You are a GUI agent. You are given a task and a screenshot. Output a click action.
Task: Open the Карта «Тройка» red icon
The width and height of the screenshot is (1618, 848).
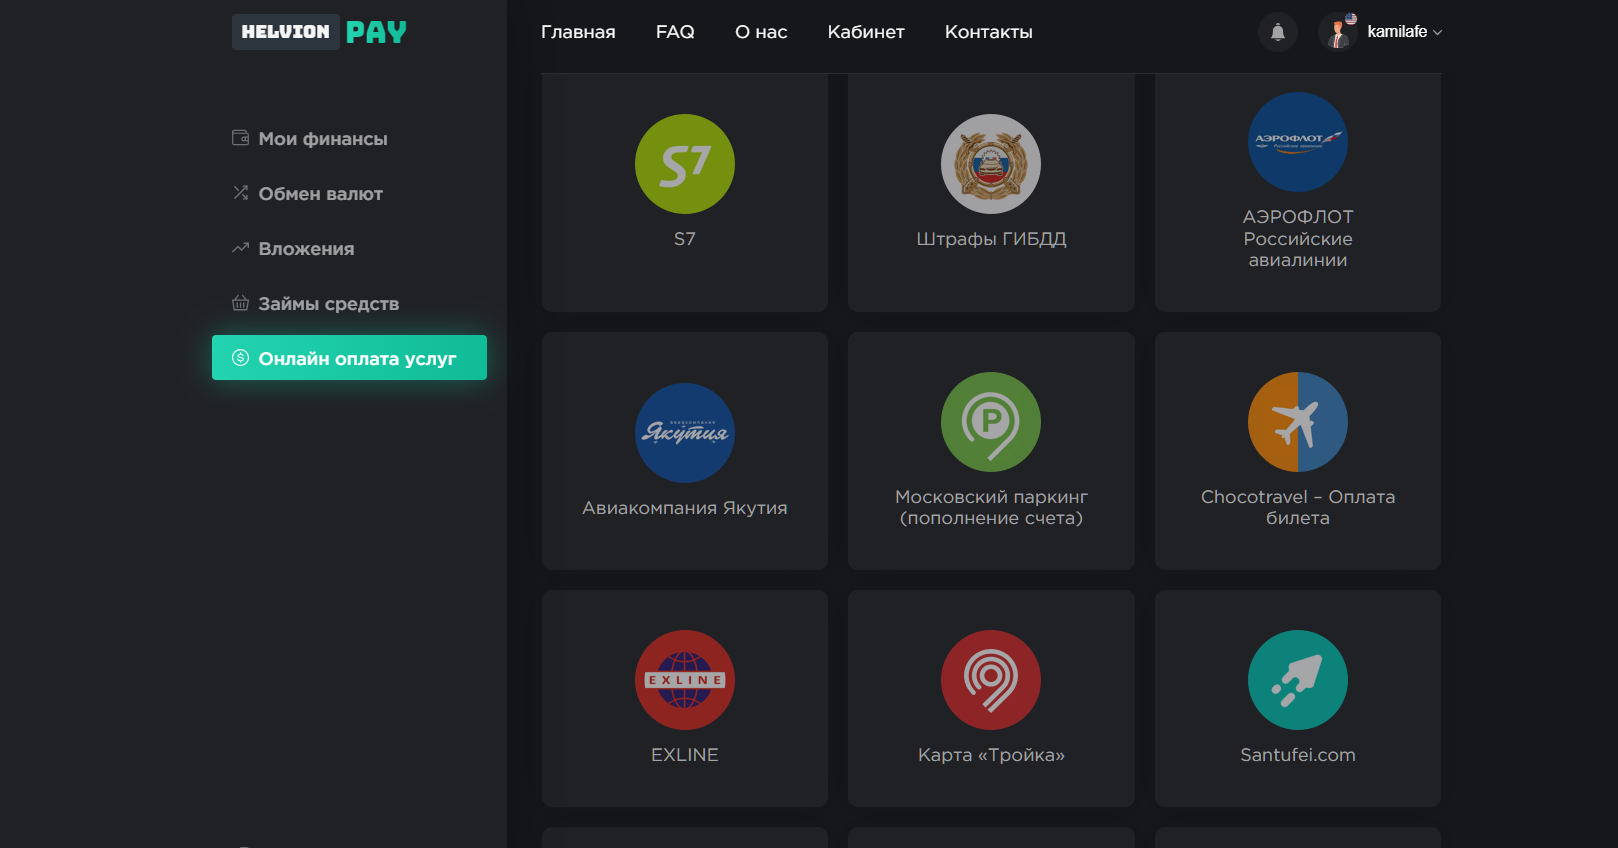[991, 680]
